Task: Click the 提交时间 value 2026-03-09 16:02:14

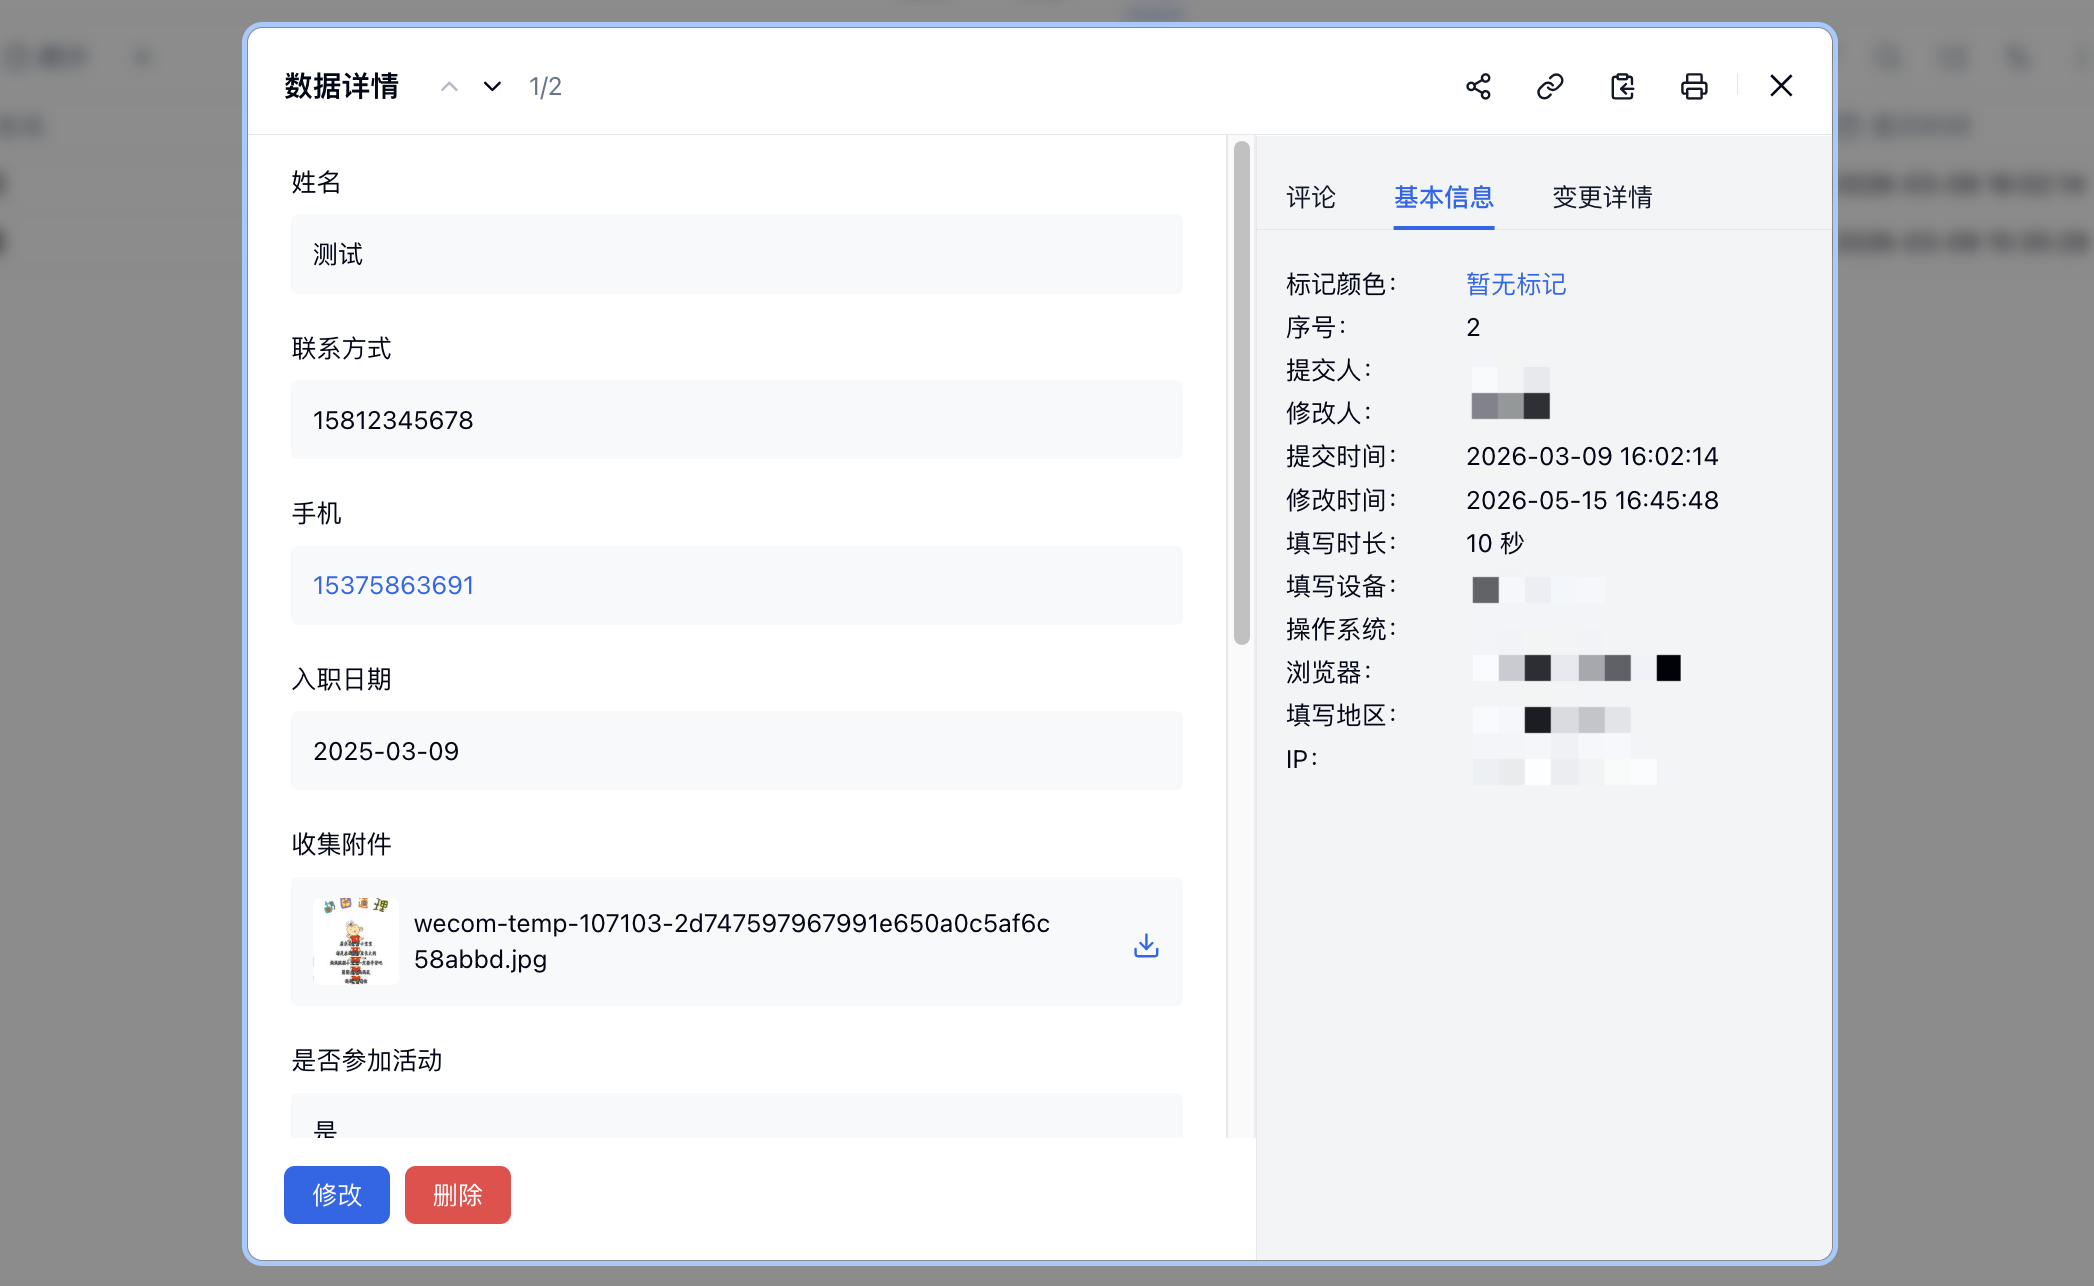Action: click(1592, 457)
